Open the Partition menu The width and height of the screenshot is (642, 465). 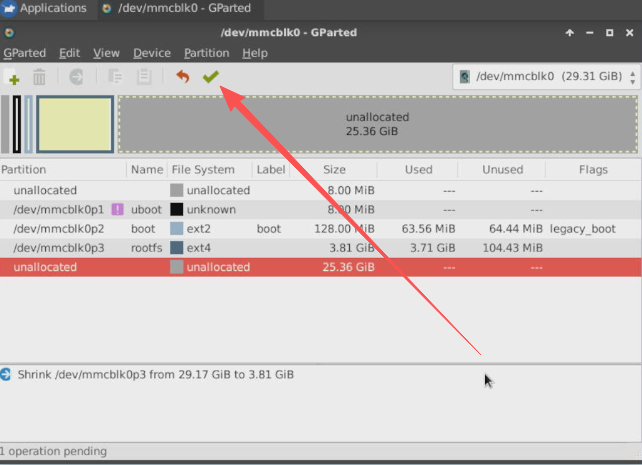(x=206, y=53)
